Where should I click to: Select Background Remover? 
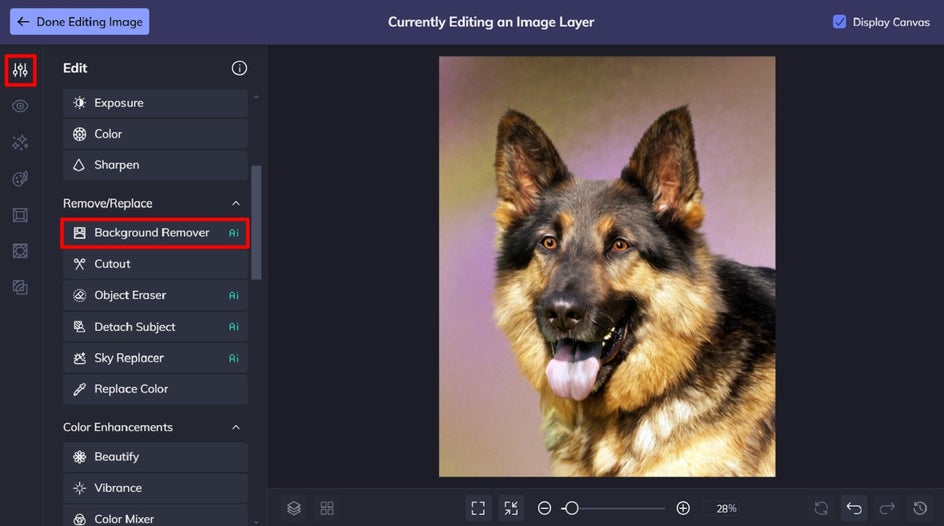(x=155, y=233)
